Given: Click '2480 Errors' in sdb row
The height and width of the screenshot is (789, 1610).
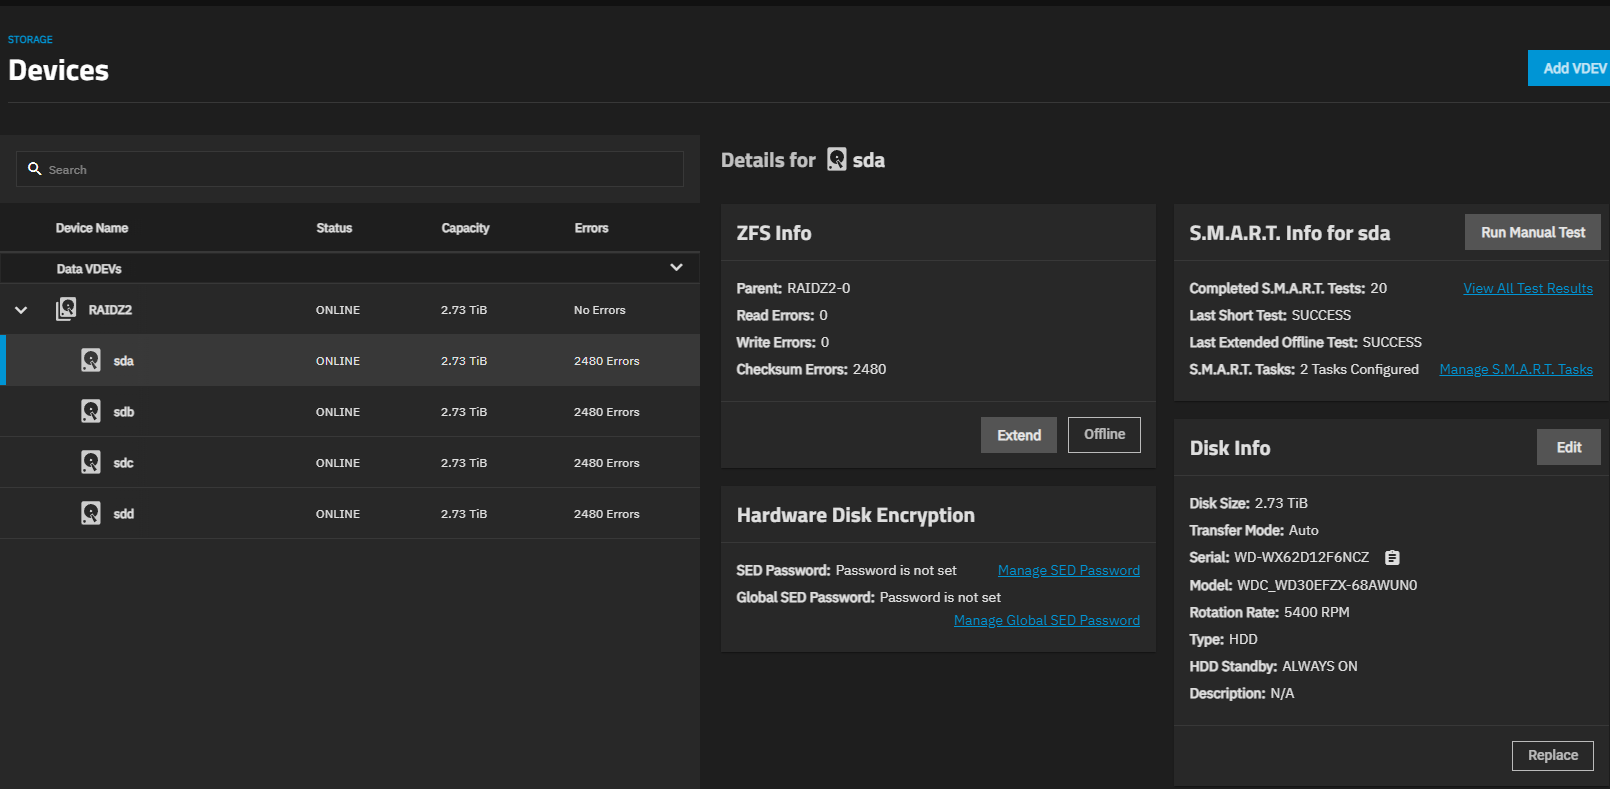Looking at the screenshot, I should [x=607, y=412].
